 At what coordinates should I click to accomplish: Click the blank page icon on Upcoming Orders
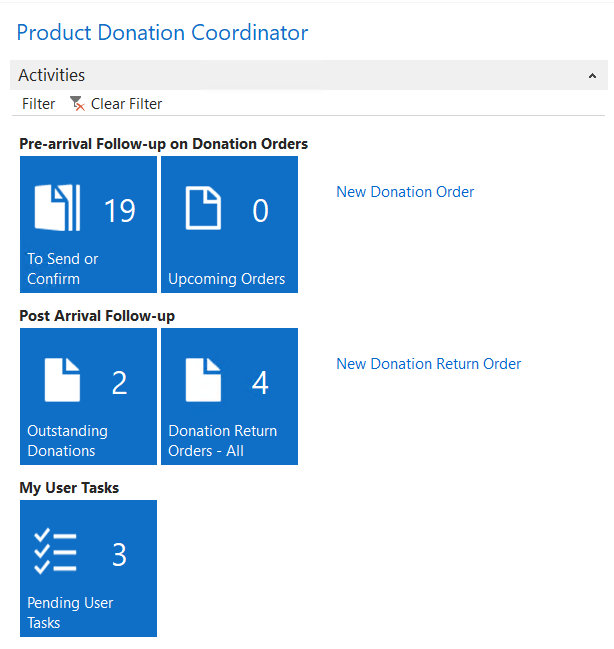(202, 208)
